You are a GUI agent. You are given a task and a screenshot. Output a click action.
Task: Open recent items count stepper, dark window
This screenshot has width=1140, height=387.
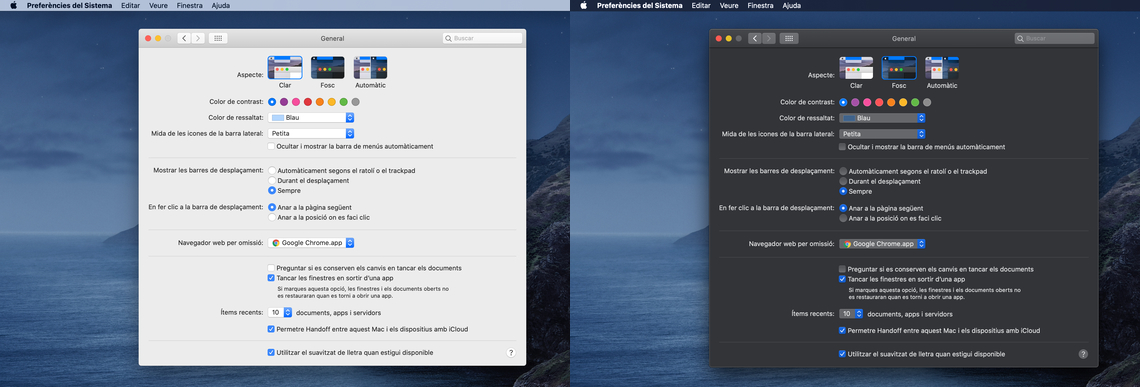coord(851,314)
